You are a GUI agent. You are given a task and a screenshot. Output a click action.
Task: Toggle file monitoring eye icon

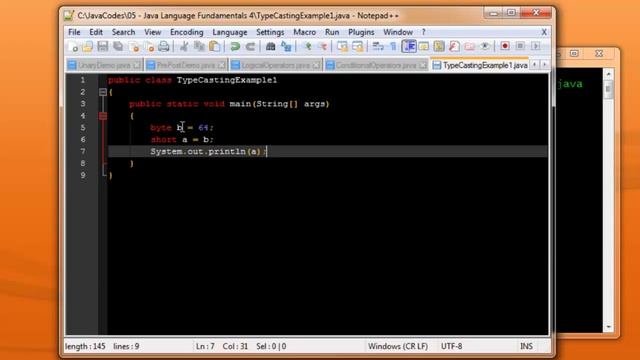[484, 47]
